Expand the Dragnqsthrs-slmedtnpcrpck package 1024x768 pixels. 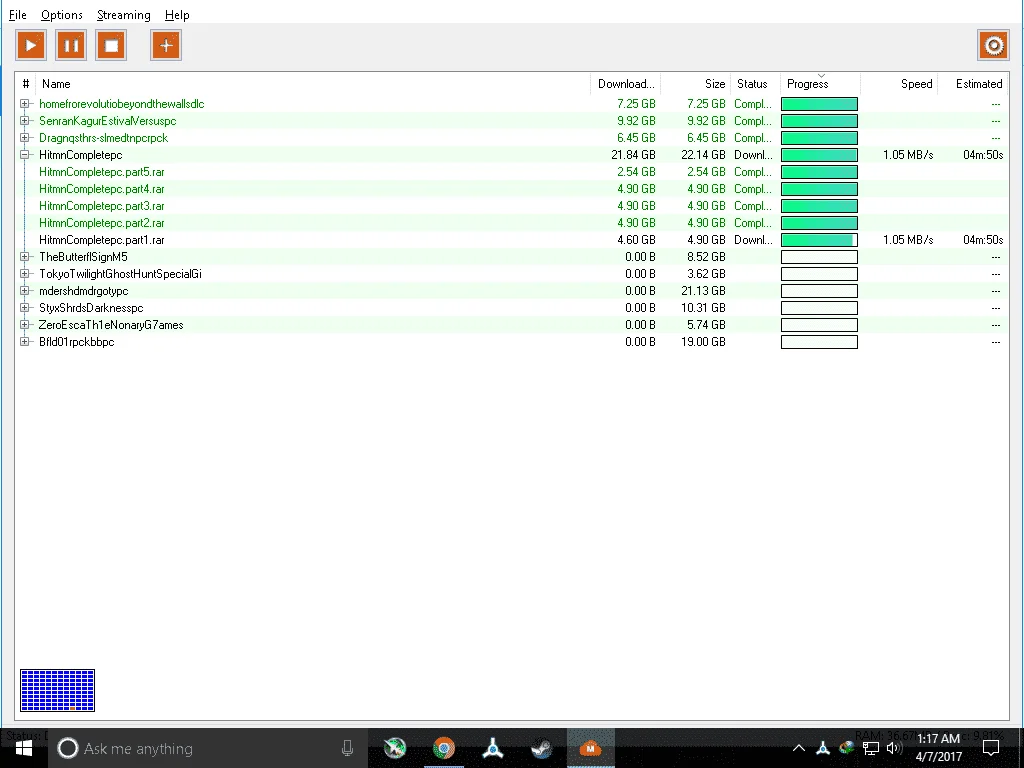point(25,138)
